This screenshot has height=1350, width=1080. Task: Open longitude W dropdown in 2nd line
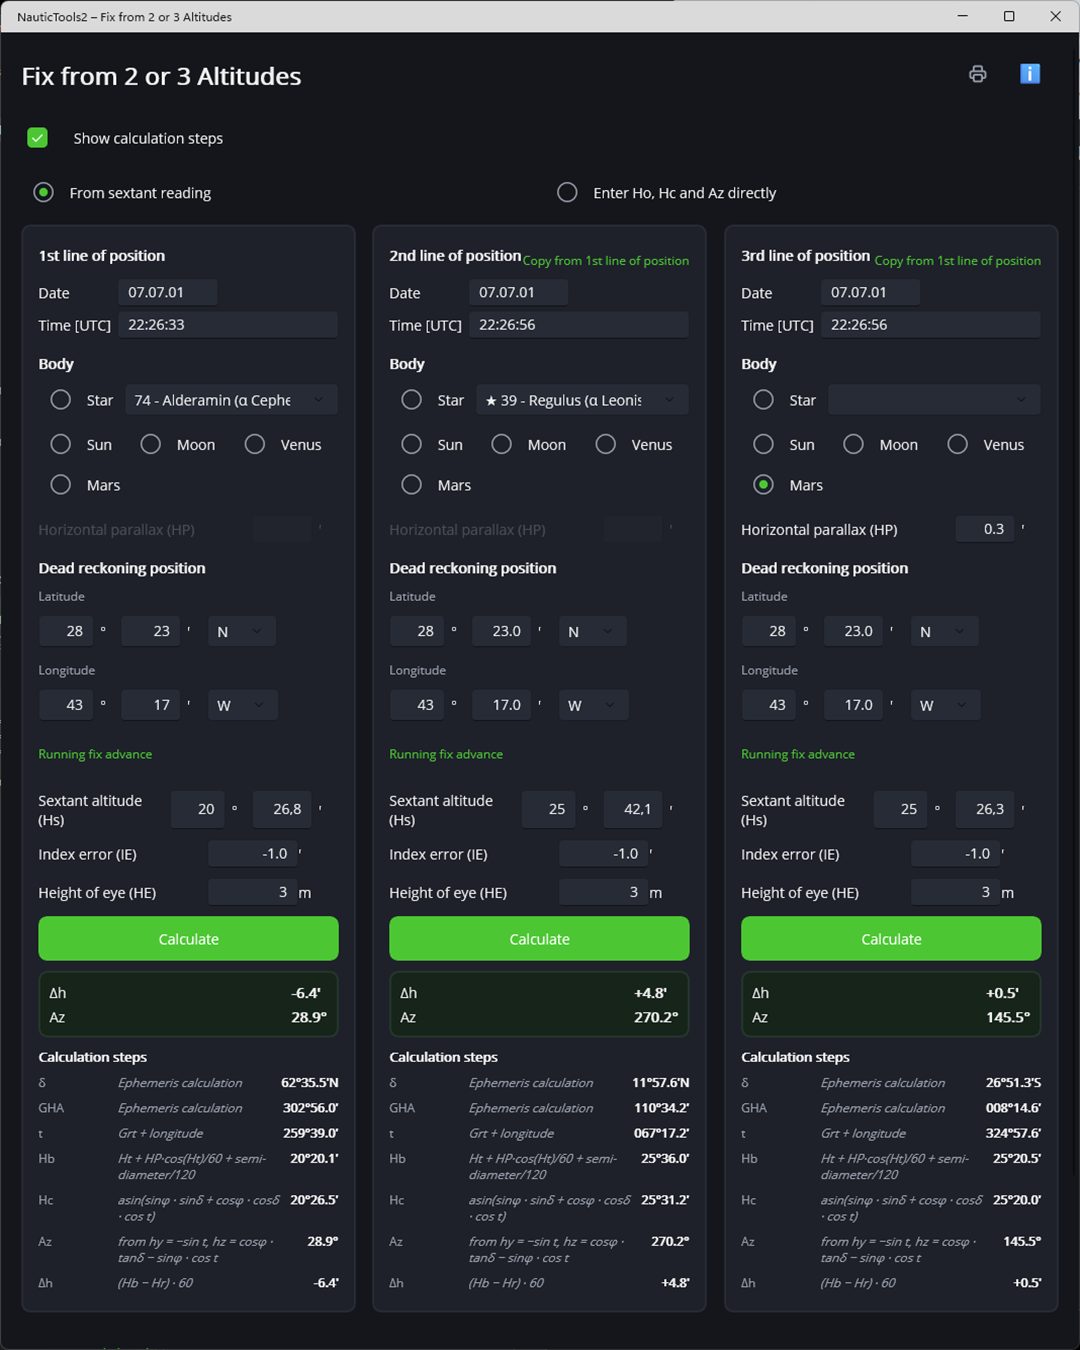pyautogui.click(x=593, y=705)
